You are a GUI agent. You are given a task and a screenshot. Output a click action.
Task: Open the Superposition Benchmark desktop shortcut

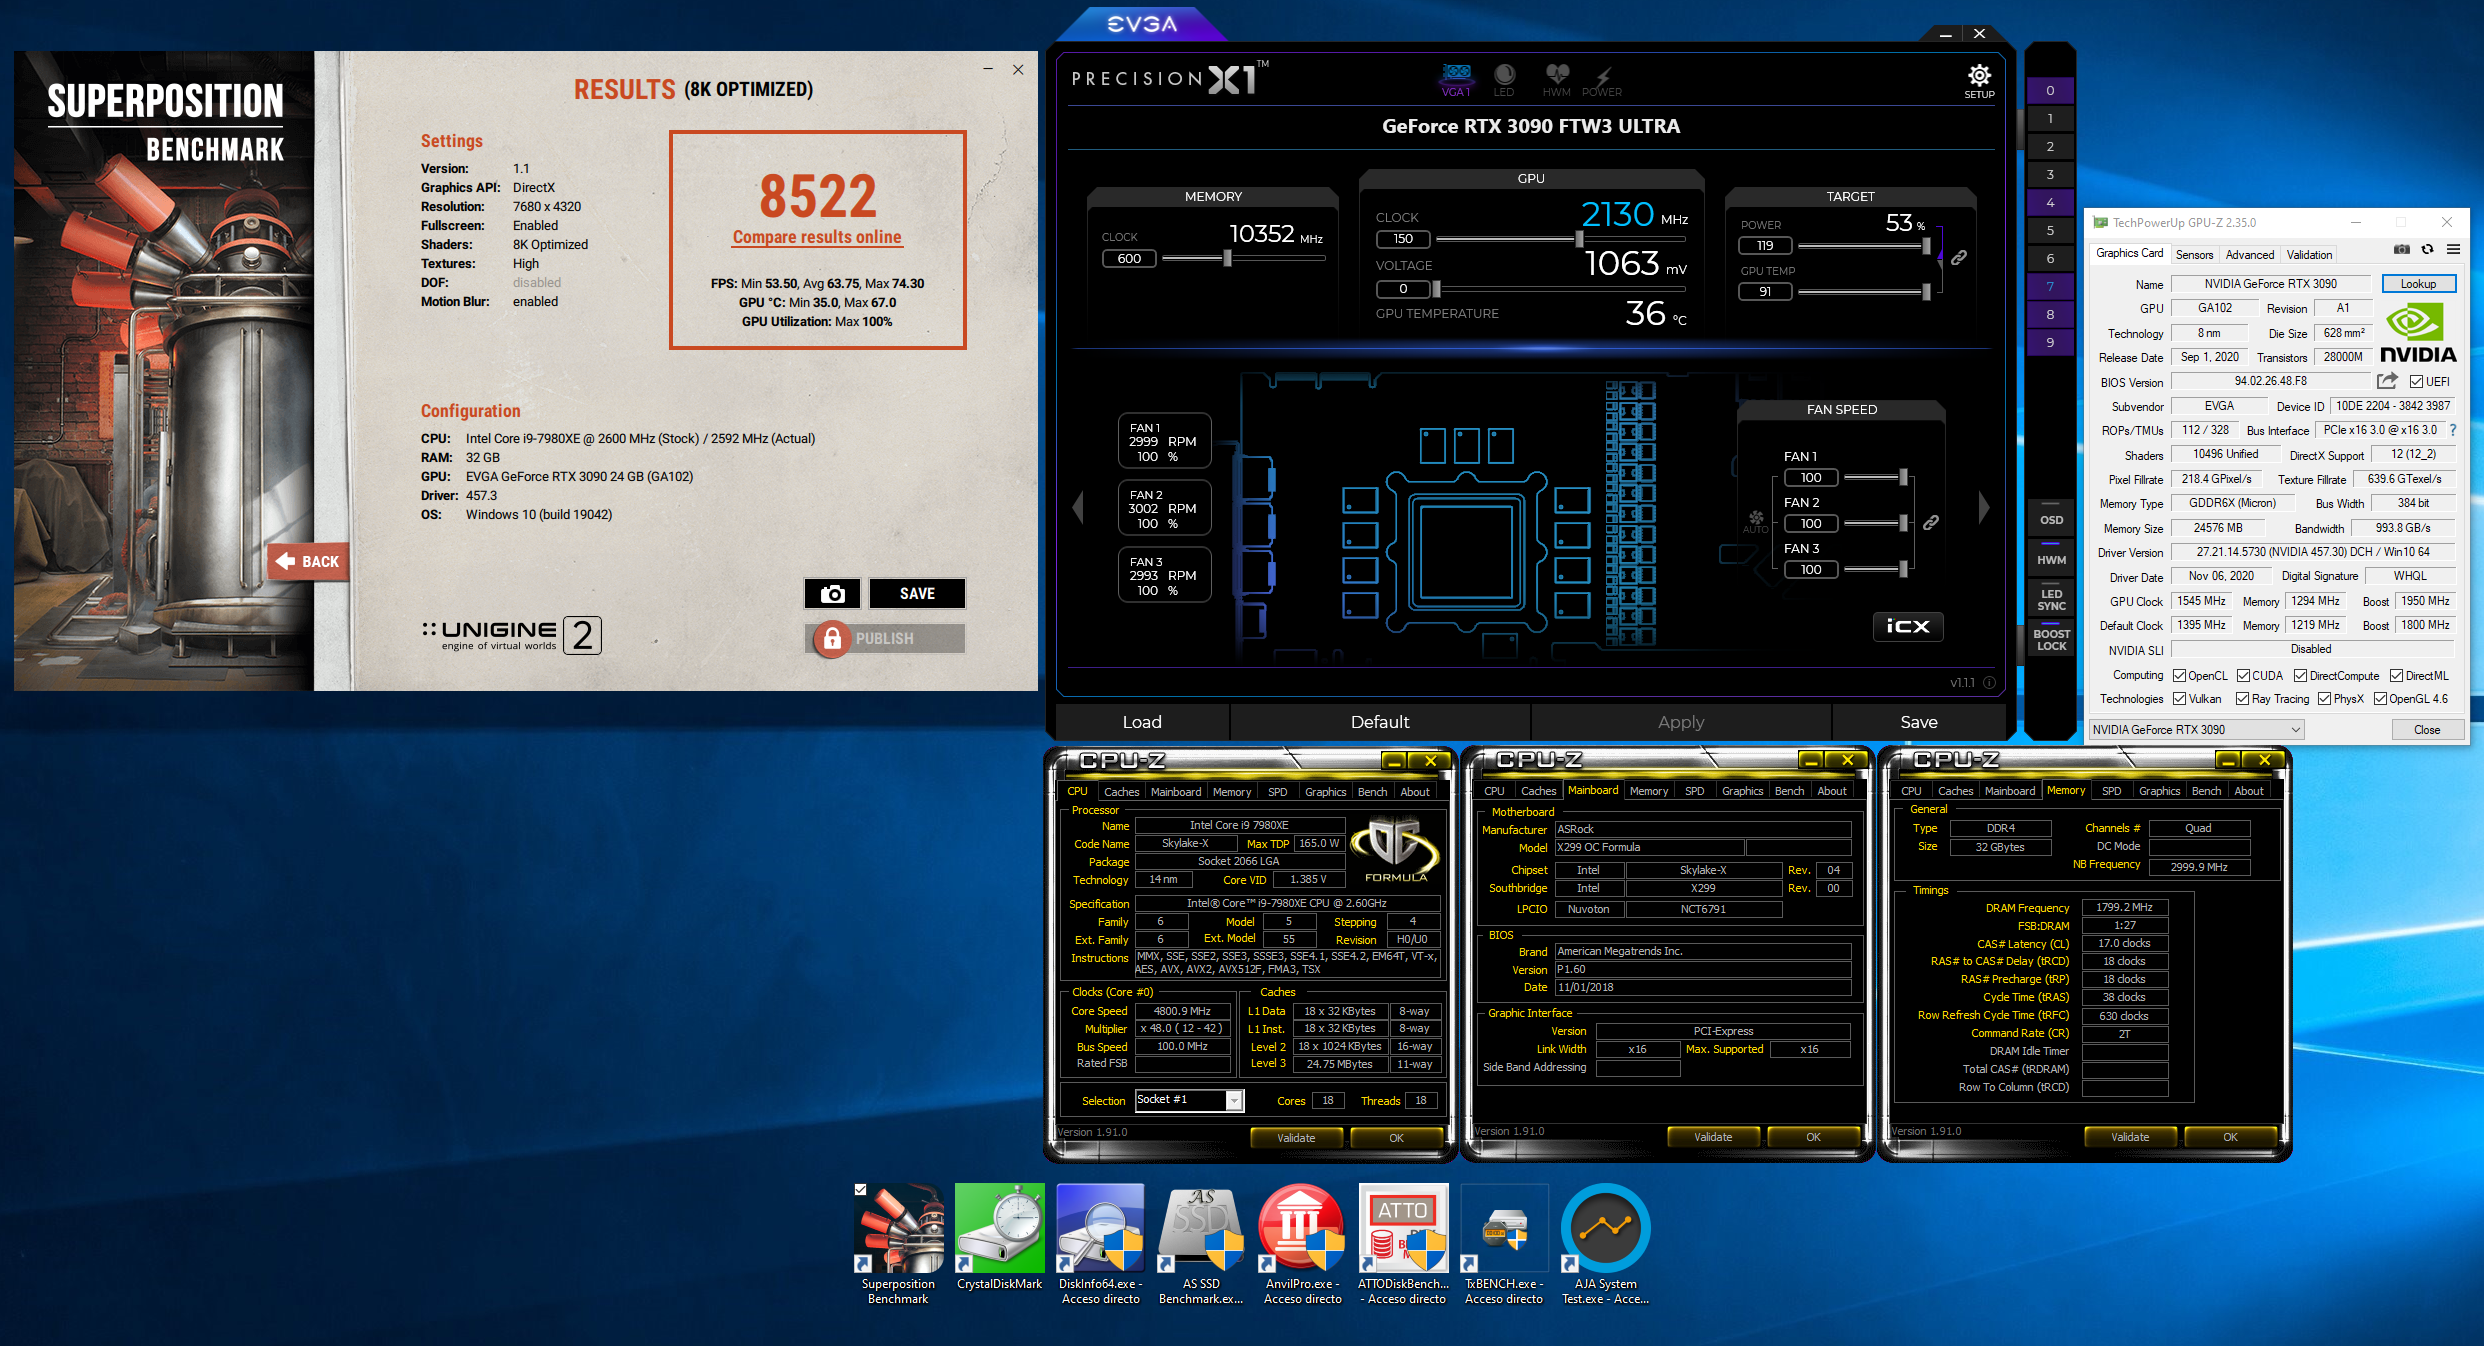point(898,1245)
